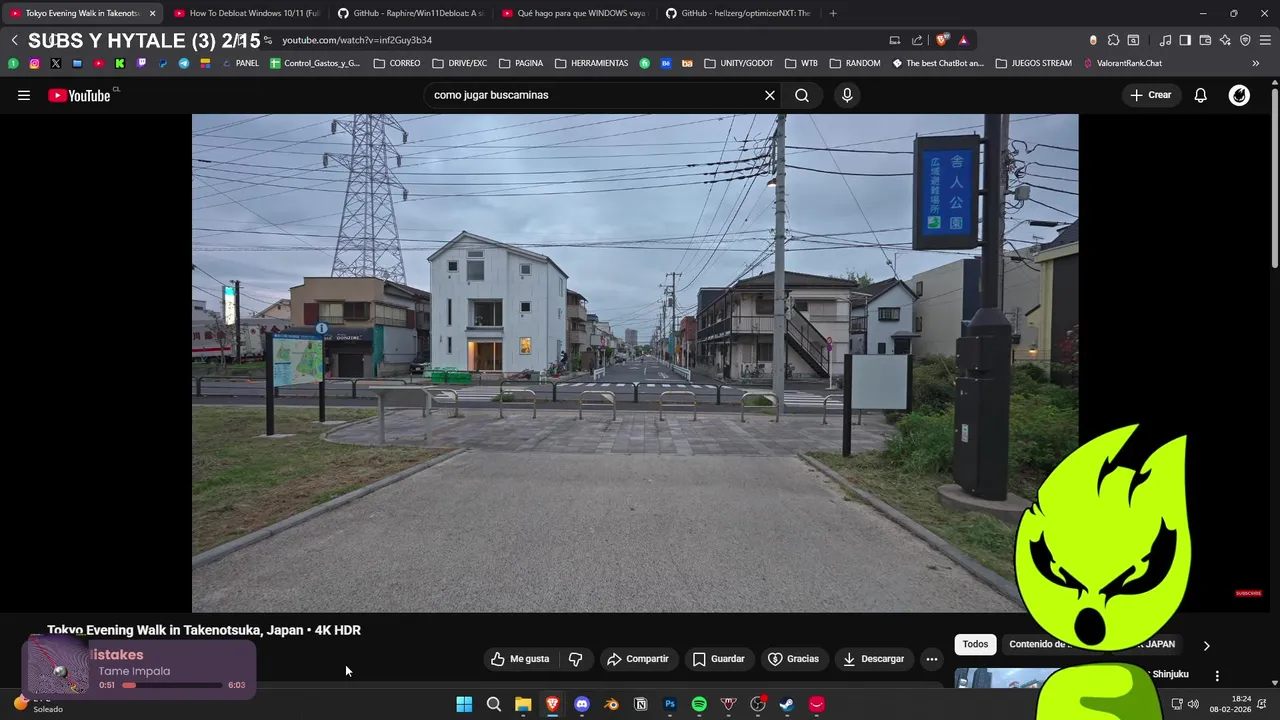Open more actions ellipsis under video
The height and width of the screenshot is (720, 1280).
[932, 659]
